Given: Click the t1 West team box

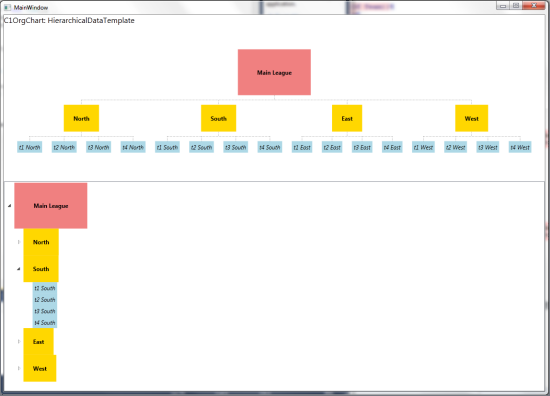Looking at the screenshot, I should (x=423, y=147).
